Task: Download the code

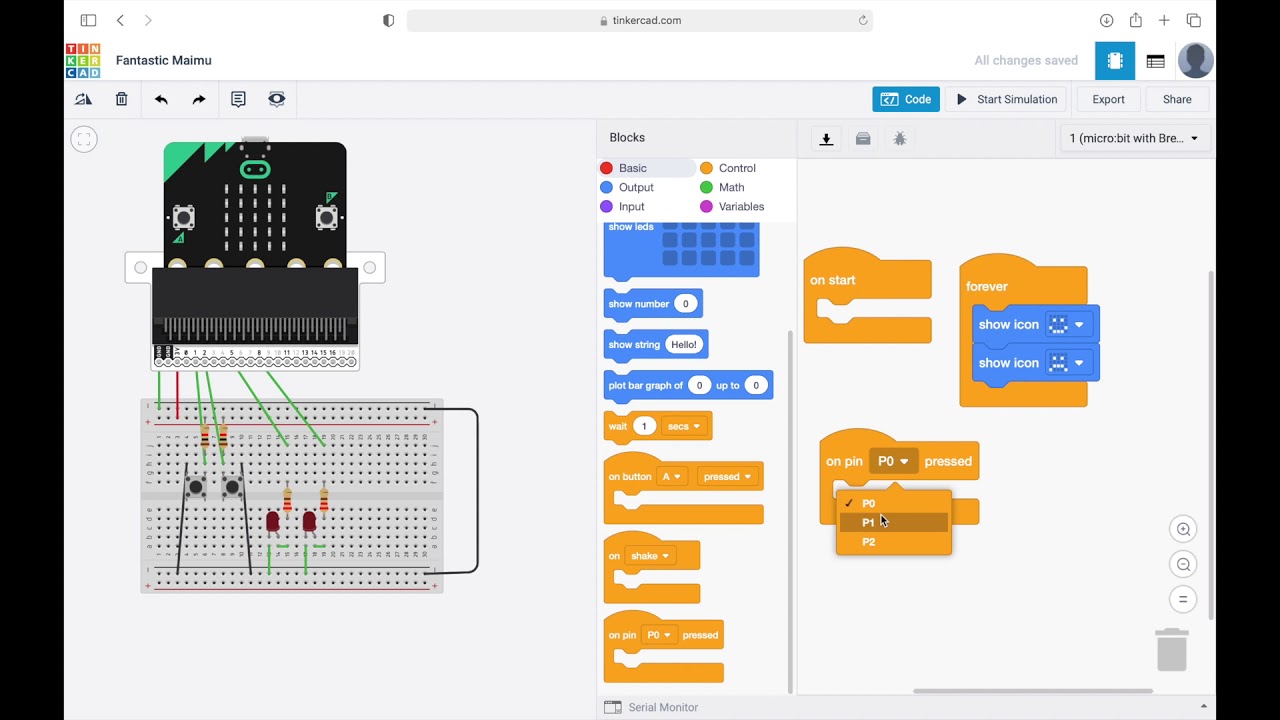Action: click(x=826, y=139)
